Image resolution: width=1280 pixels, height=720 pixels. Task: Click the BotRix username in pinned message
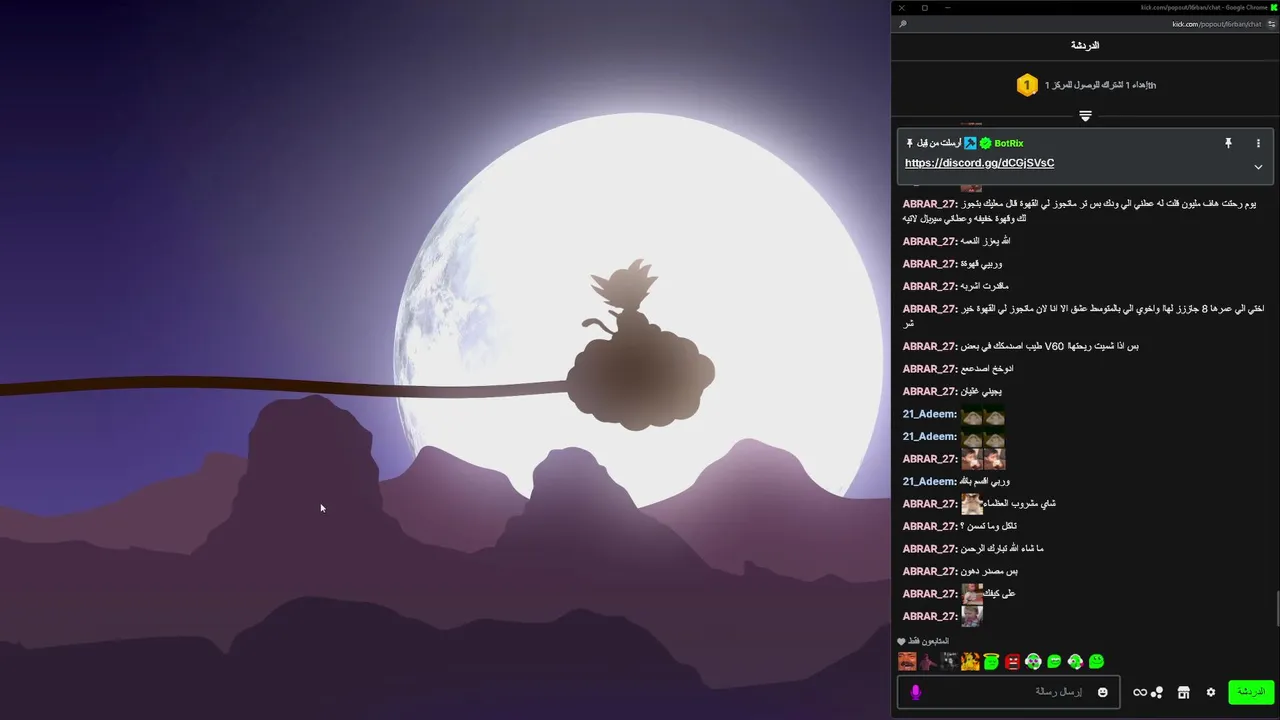pos(1008,143)
